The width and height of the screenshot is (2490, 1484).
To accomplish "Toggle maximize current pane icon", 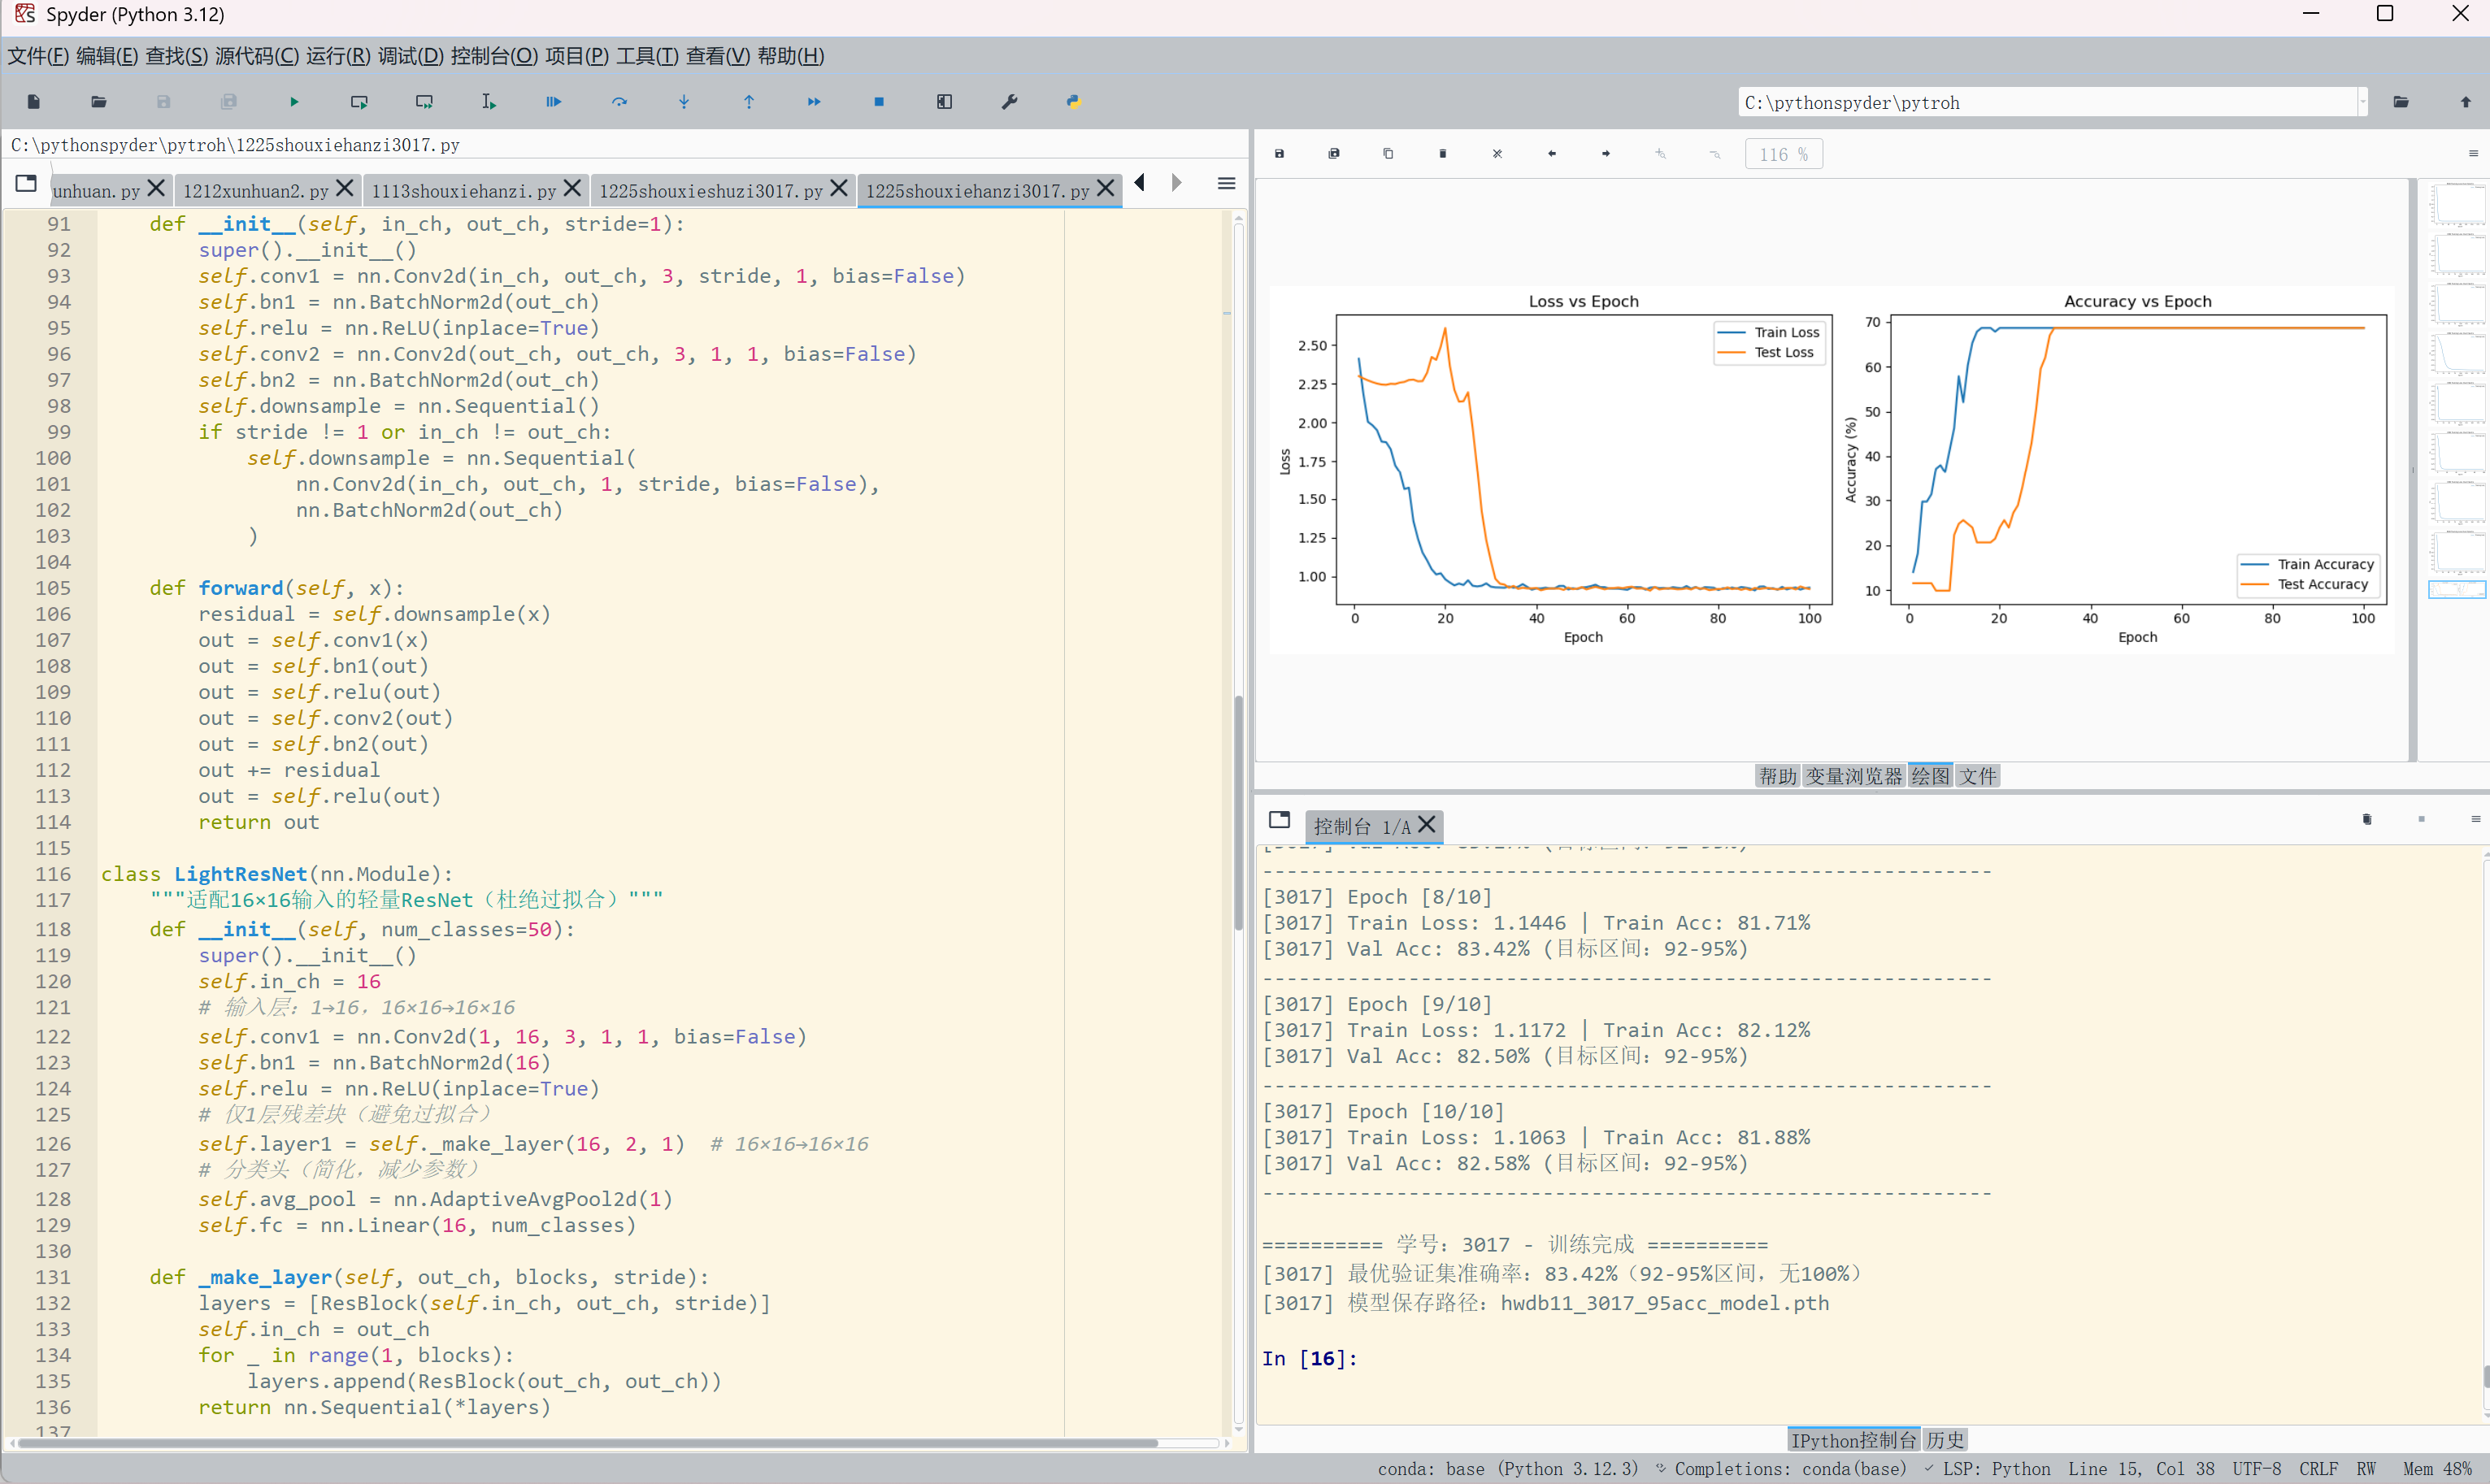I will (x=944, y=102).
